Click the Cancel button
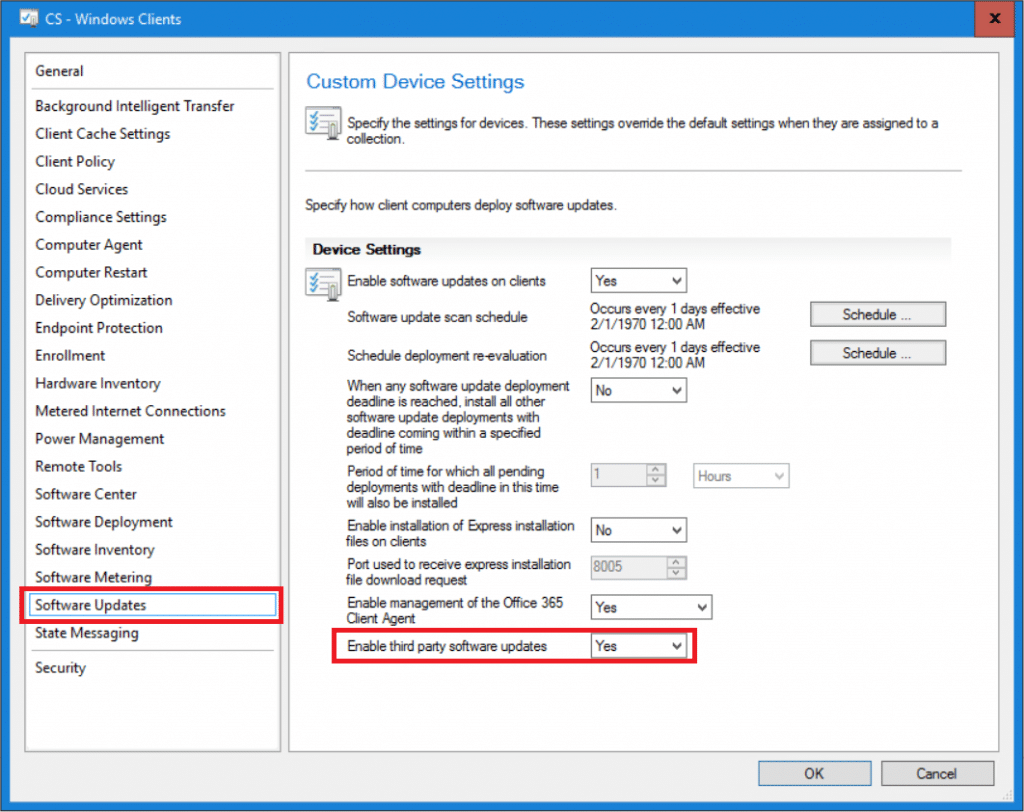Image resolution: width=1024 pixels, height=812 pixels. tap(937, 773)
